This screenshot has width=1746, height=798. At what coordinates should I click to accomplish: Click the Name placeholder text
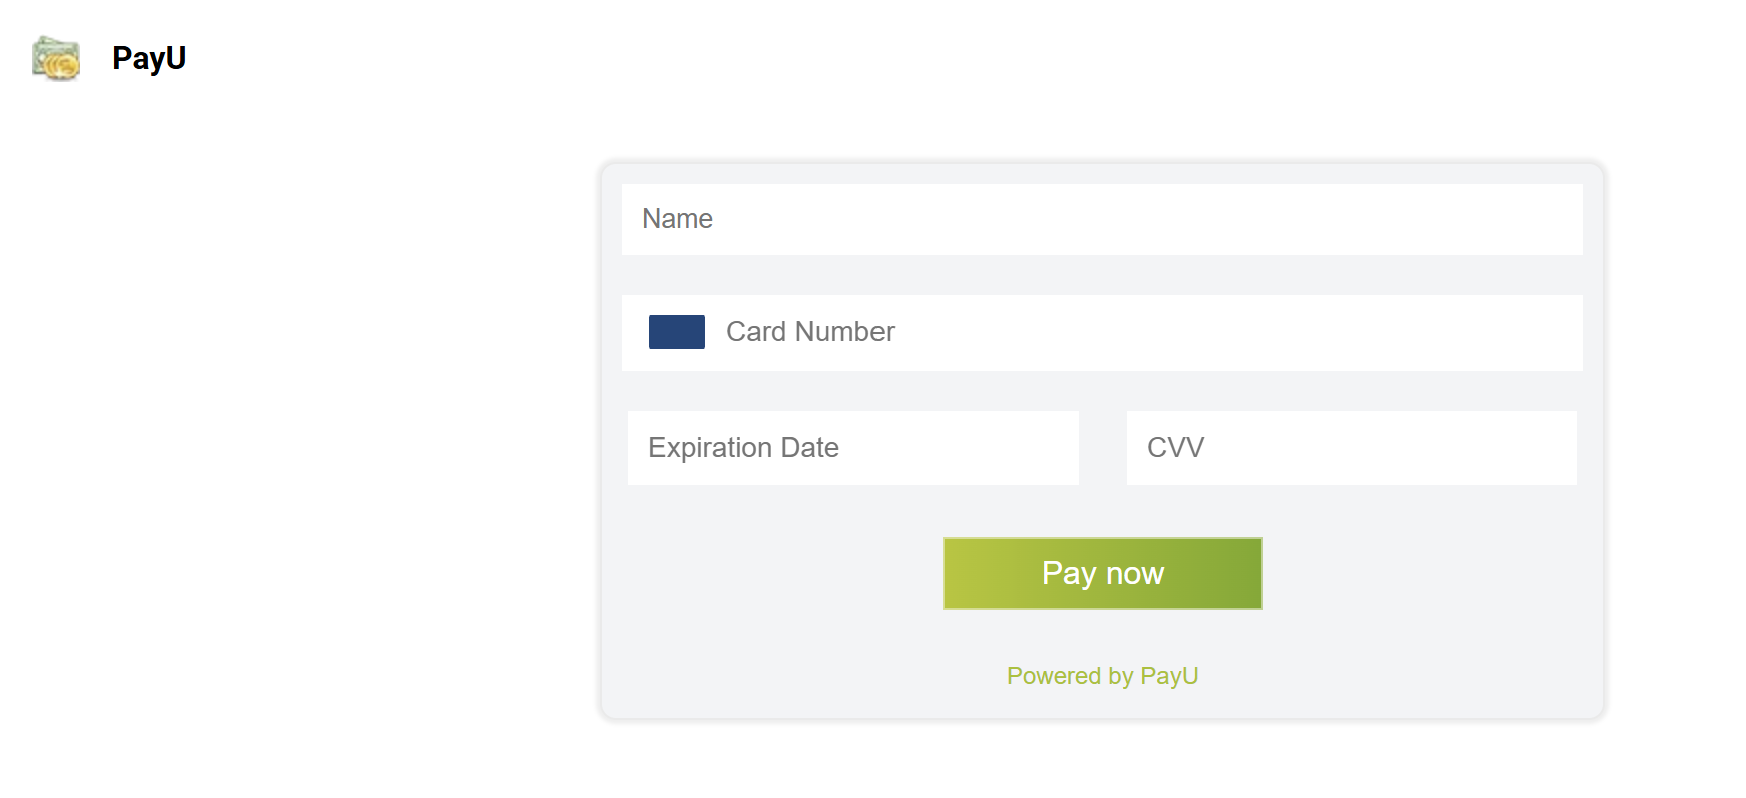tap(677, 219)
